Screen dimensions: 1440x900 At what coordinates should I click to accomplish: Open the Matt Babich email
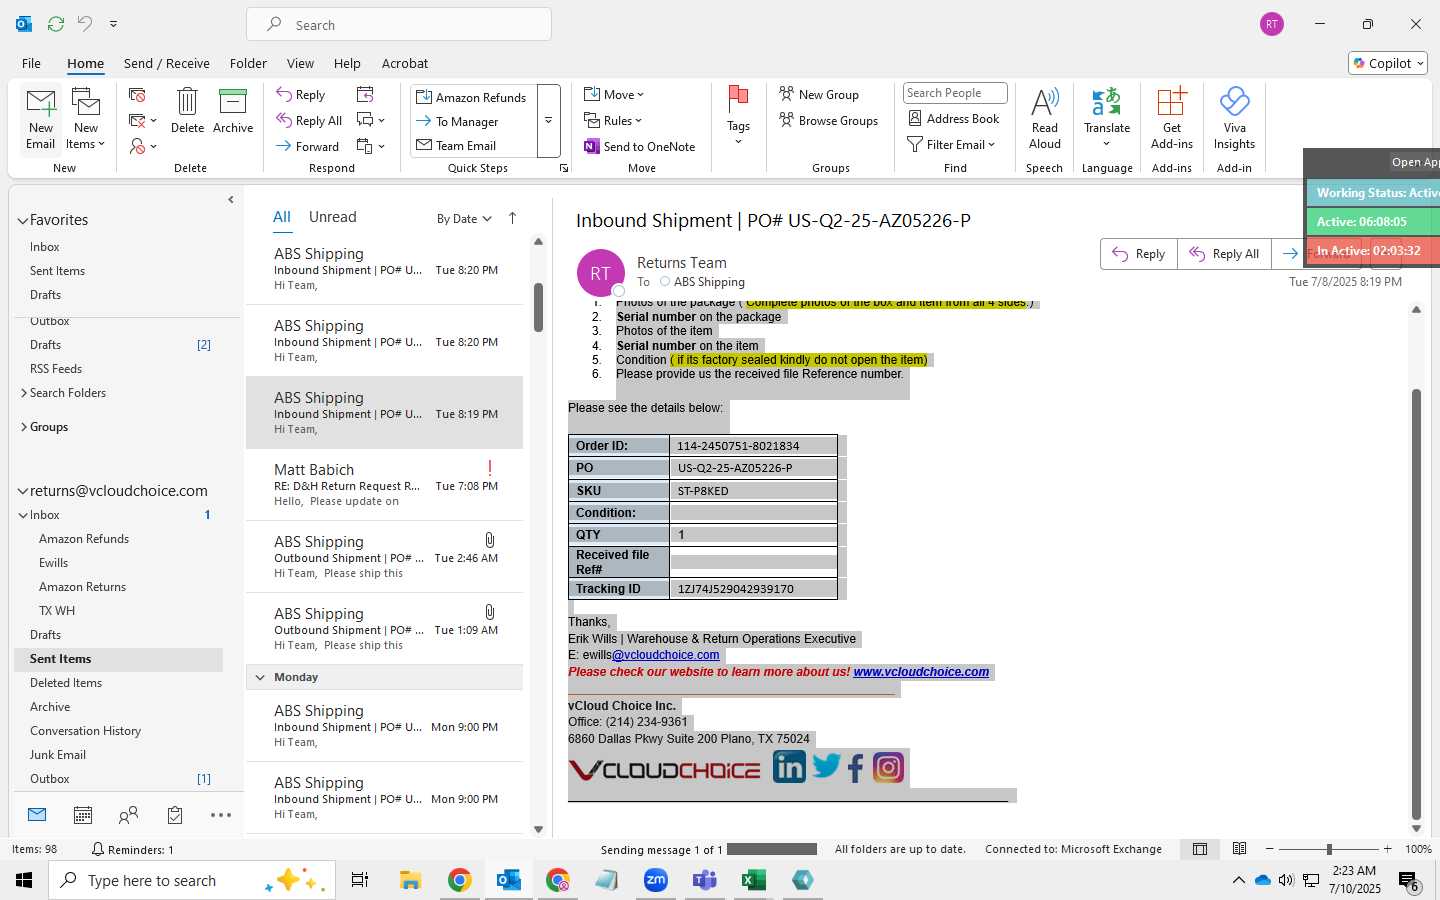pyautogui.click(x=385, y=485)
